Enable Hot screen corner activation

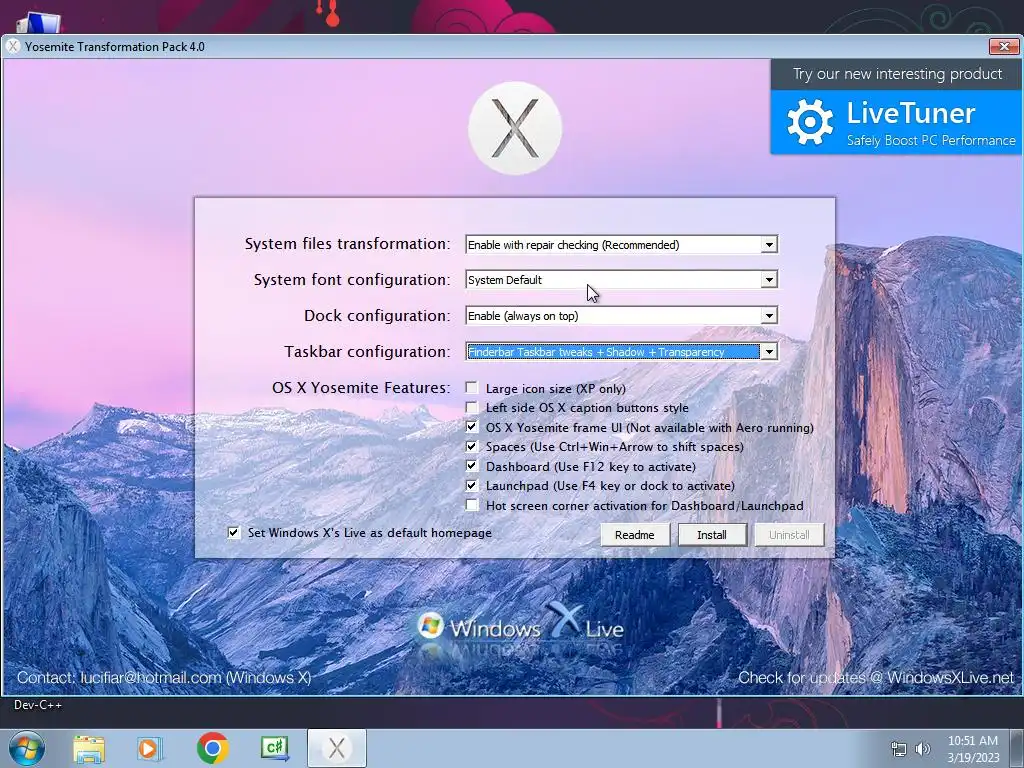[x=472, y=505]
